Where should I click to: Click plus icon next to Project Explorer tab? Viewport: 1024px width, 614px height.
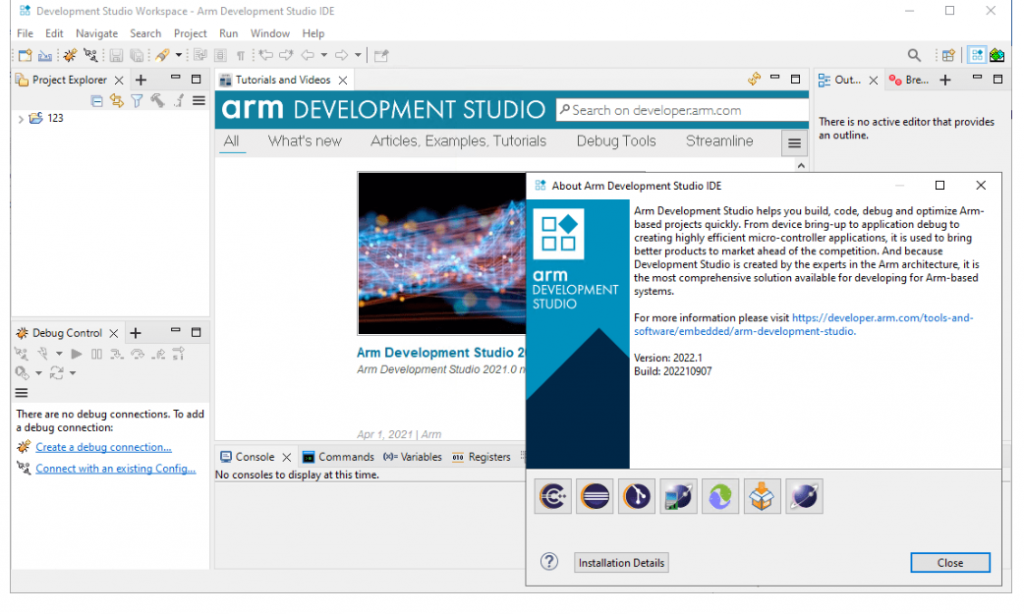141,80
